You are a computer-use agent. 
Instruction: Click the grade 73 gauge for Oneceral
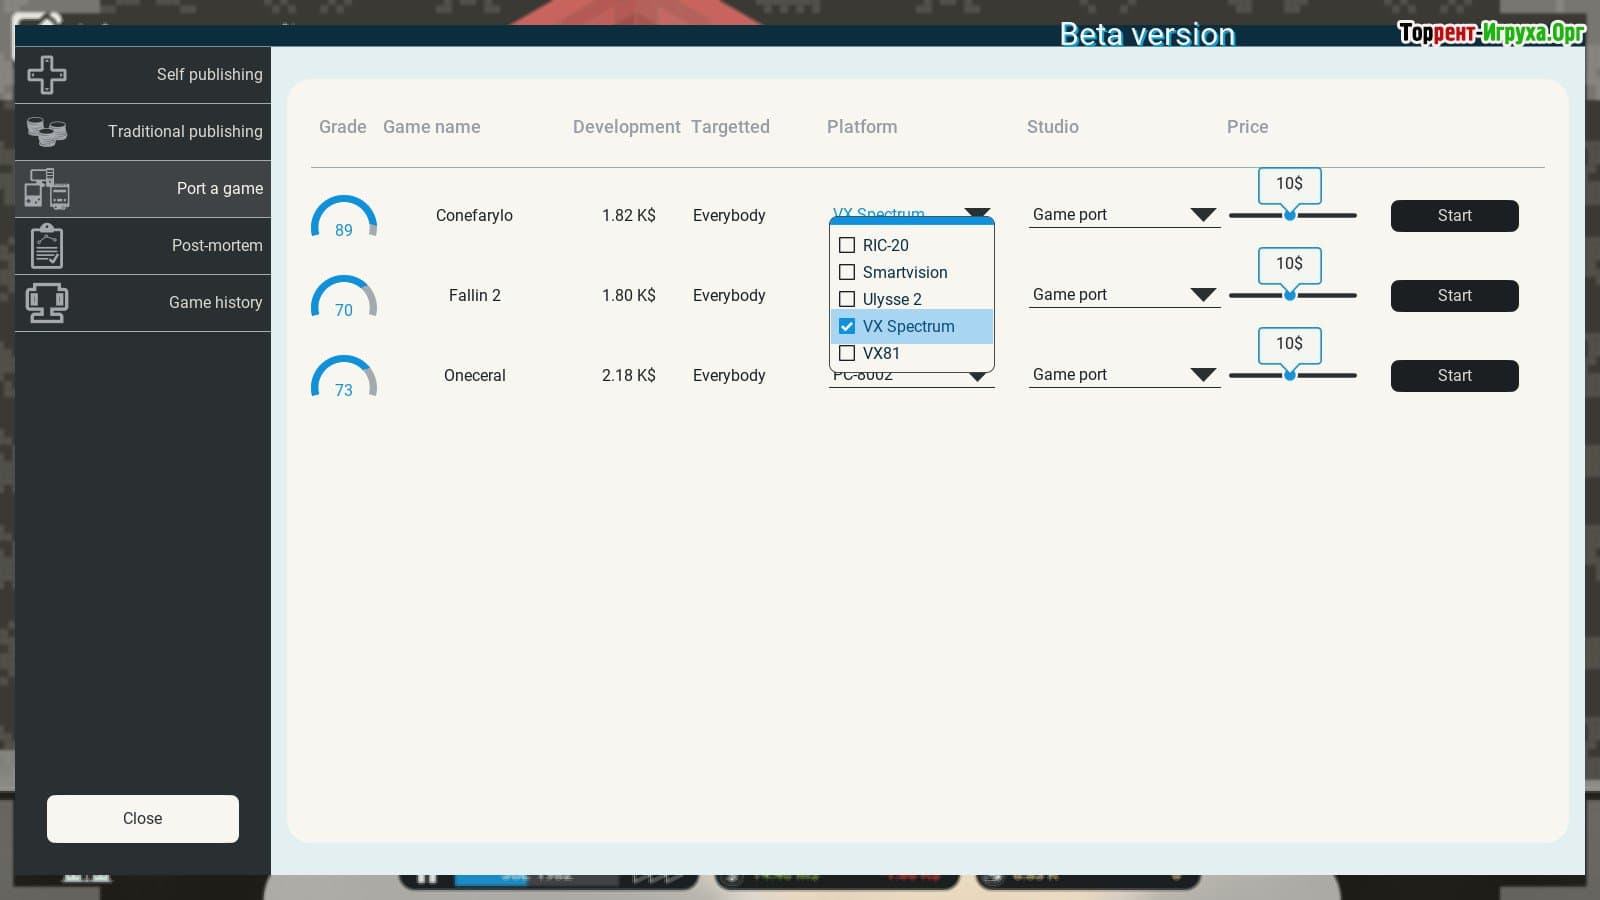pos(343,377)
